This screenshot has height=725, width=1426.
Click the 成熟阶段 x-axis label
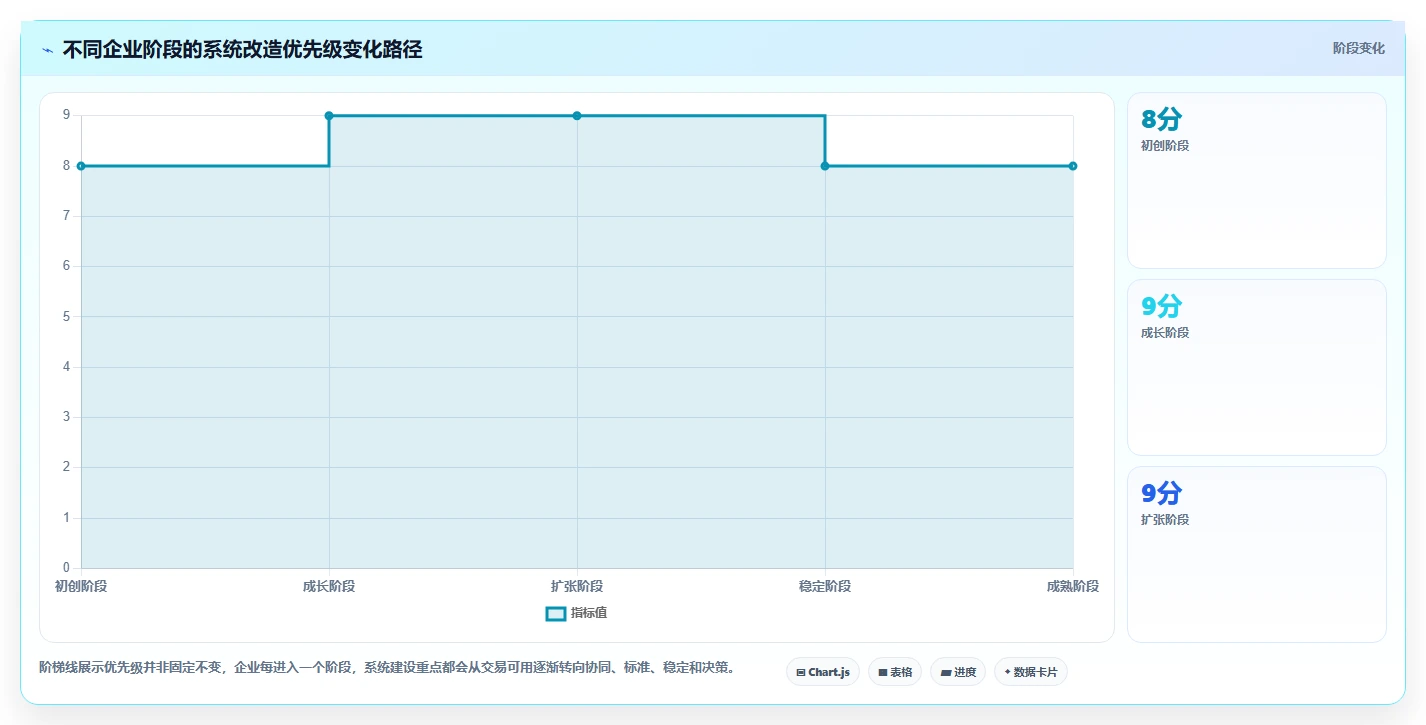(x=1073, y=586)
